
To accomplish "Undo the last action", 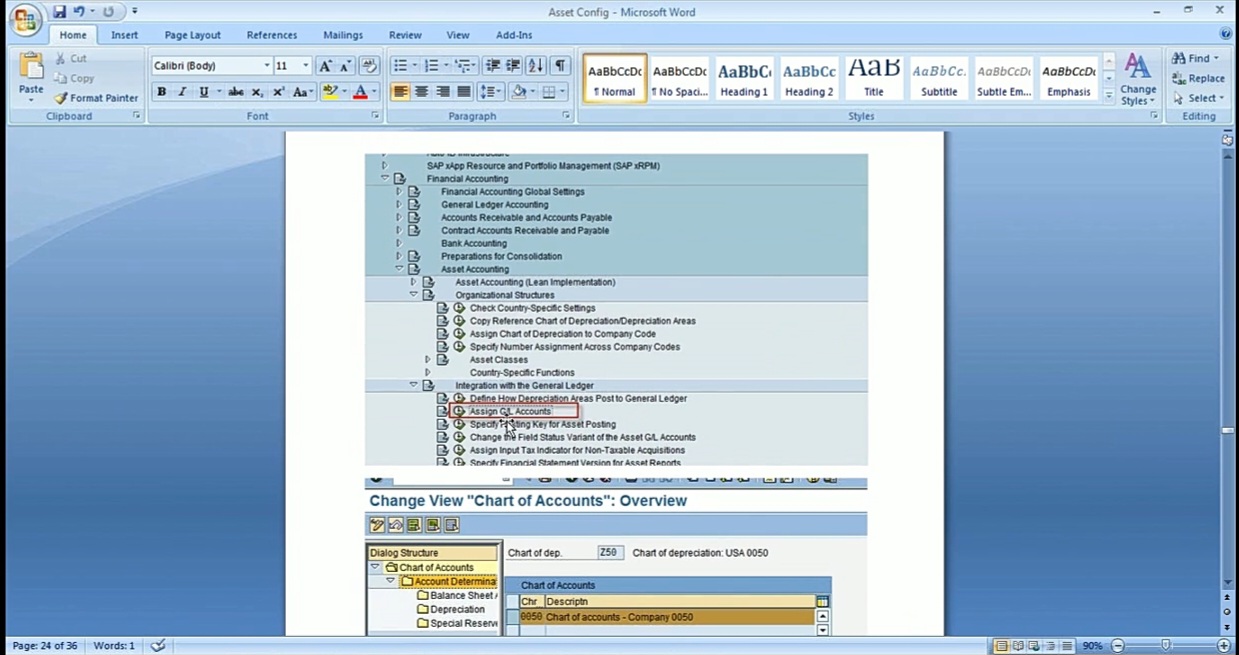I will 79,12.
